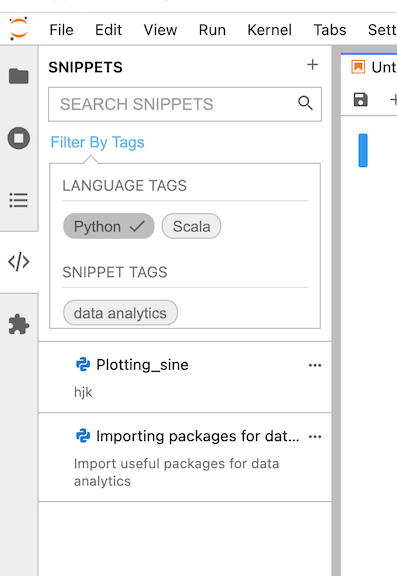Open more options for Importing packages snippet
The width and height of the screenshot is (397, 576).
coord(315,436)
